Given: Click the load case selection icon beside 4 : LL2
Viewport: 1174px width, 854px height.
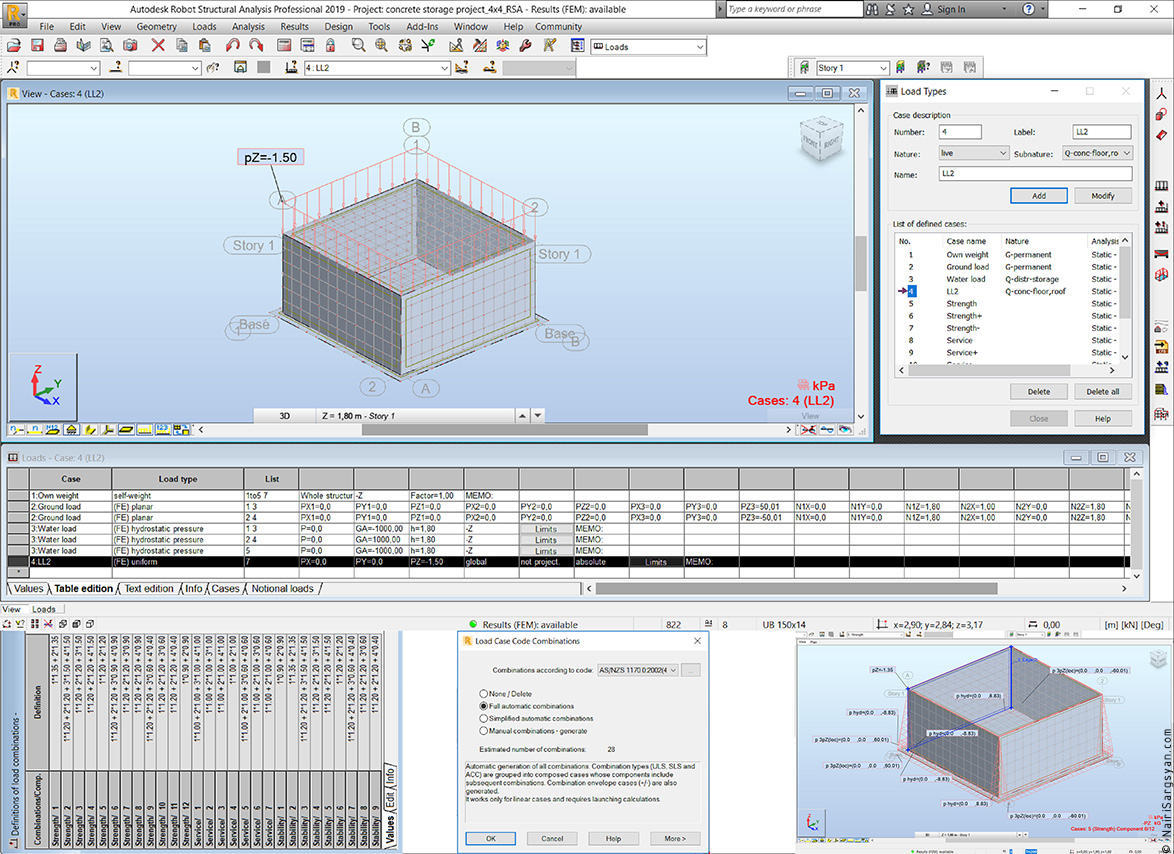Looking at the screenshot, I should (x=292, y=67).
